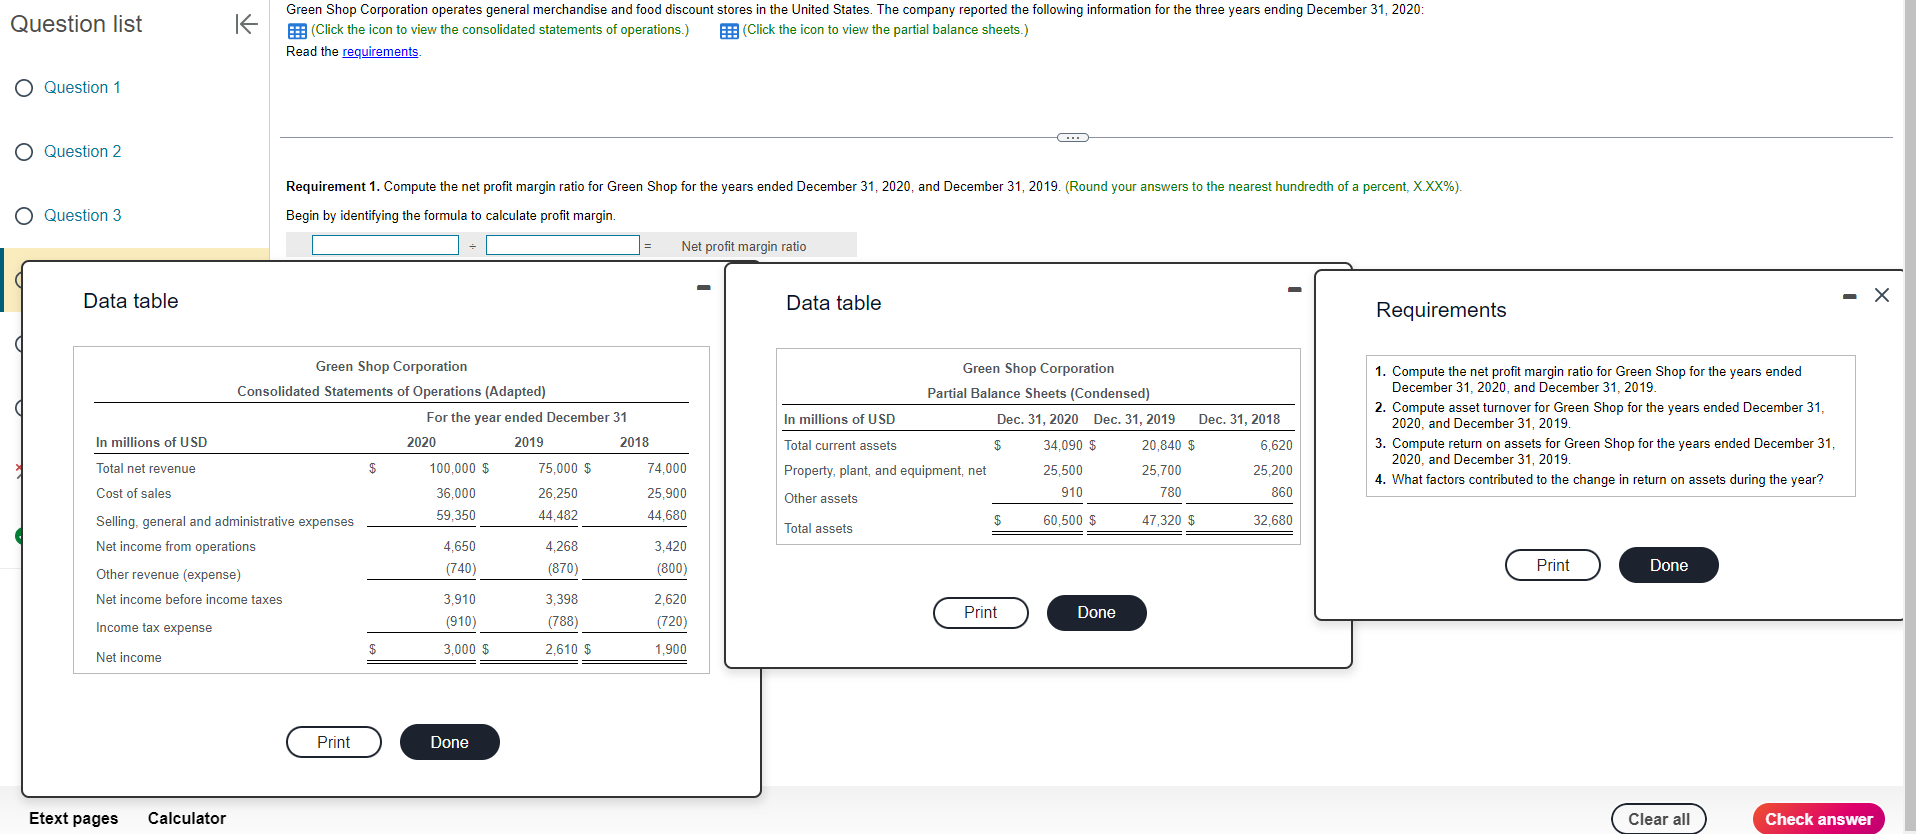Click requirement 4 text about return on assets factors

click(1607, 479)
